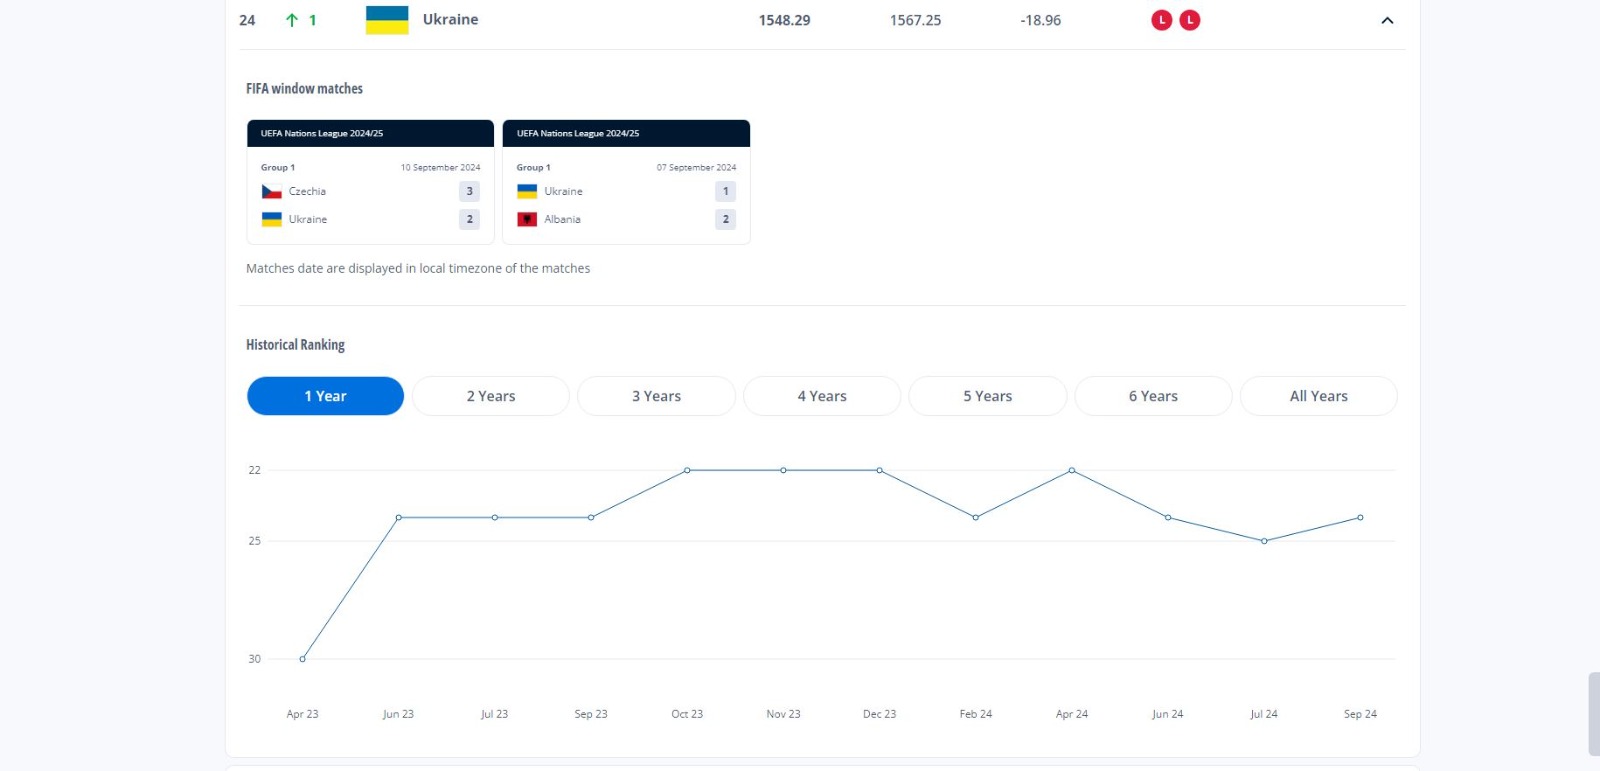Open the Czechia vs Ukraine match card header

(370, 133)
